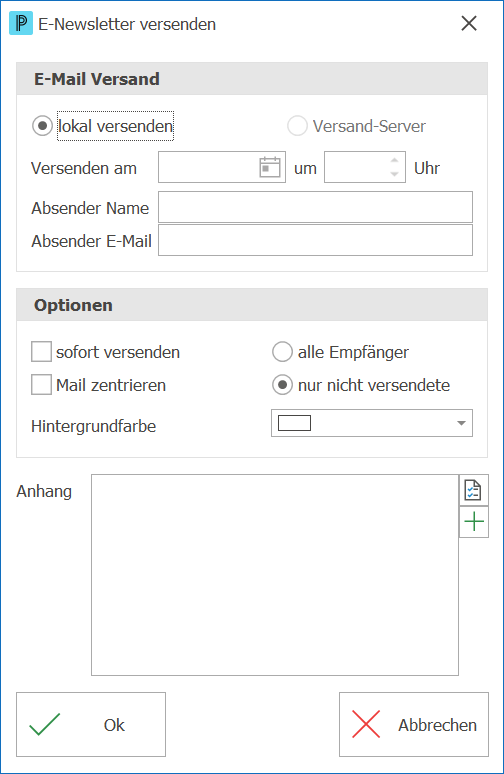This screenshot has width=504, height=774.
Task: Click the 'Hintergrundfarbe' label
Action: point(93,426)
